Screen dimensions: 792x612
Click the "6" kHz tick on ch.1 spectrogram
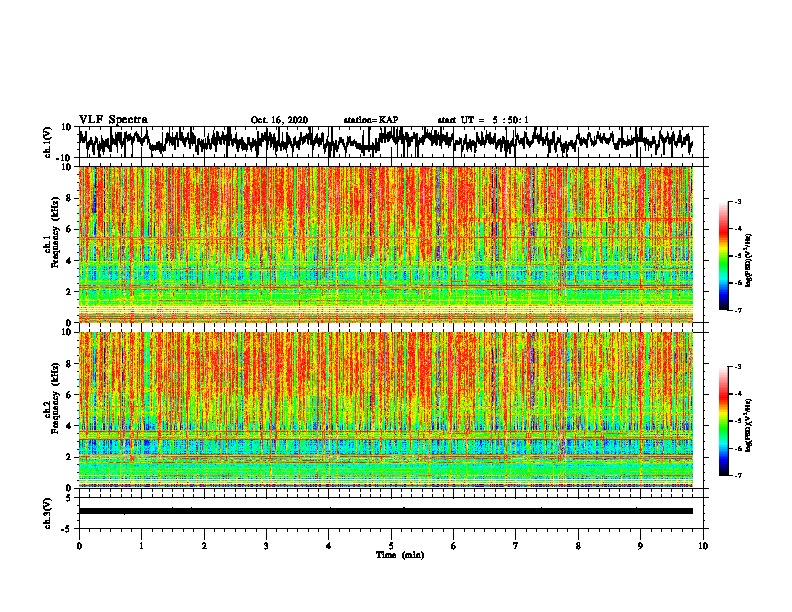69,229
